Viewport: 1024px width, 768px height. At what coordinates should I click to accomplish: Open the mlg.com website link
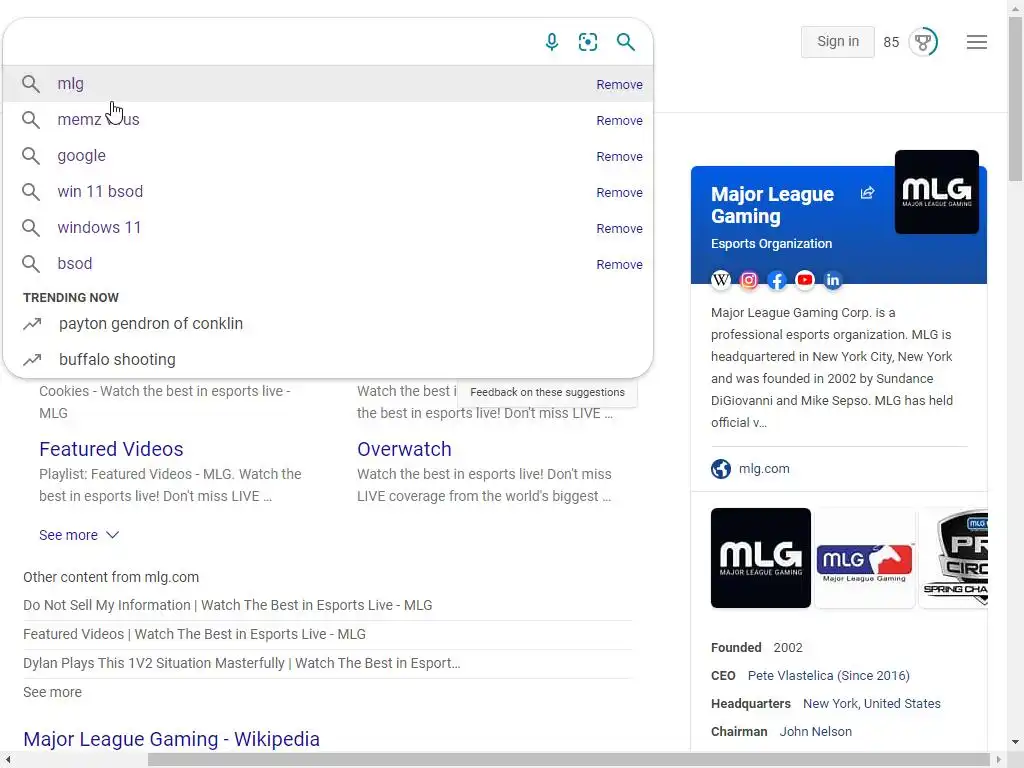(x=764, y=469)
